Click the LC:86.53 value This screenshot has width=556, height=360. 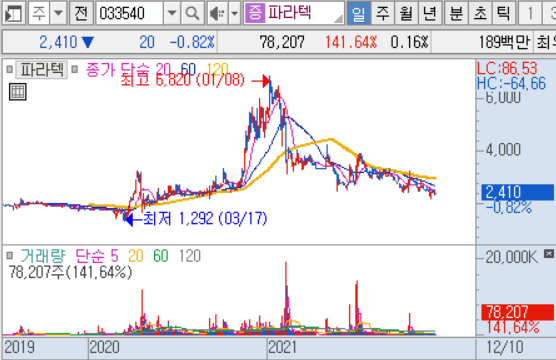tap(507, 68)
